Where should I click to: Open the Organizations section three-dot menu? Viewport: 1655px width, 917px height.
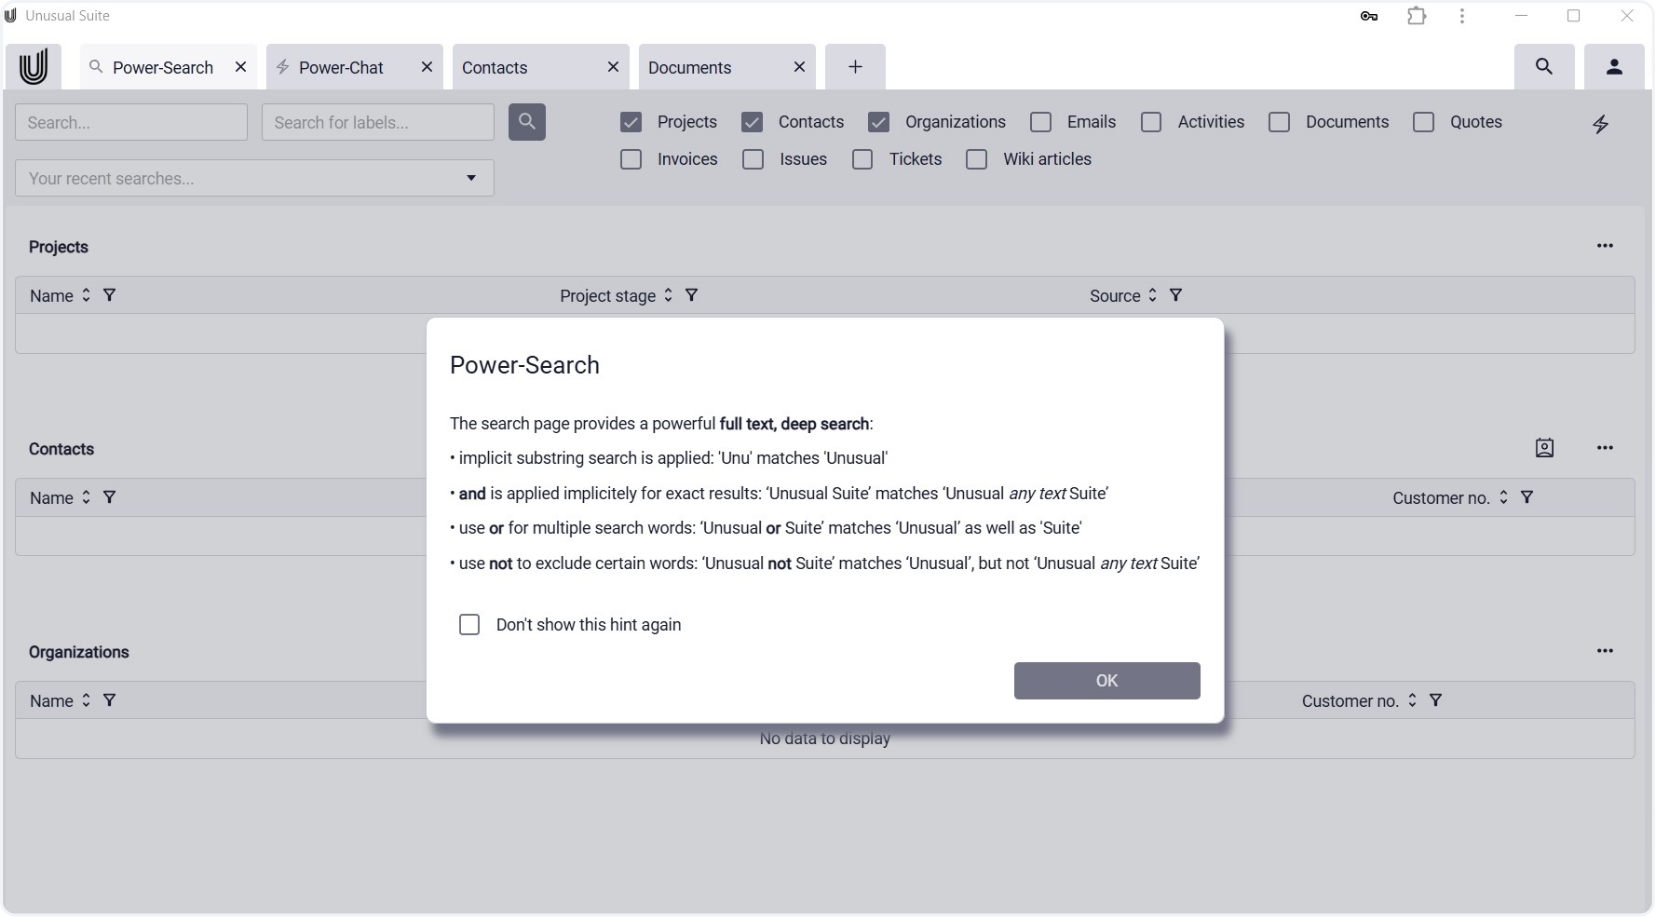coord(1604,651)
